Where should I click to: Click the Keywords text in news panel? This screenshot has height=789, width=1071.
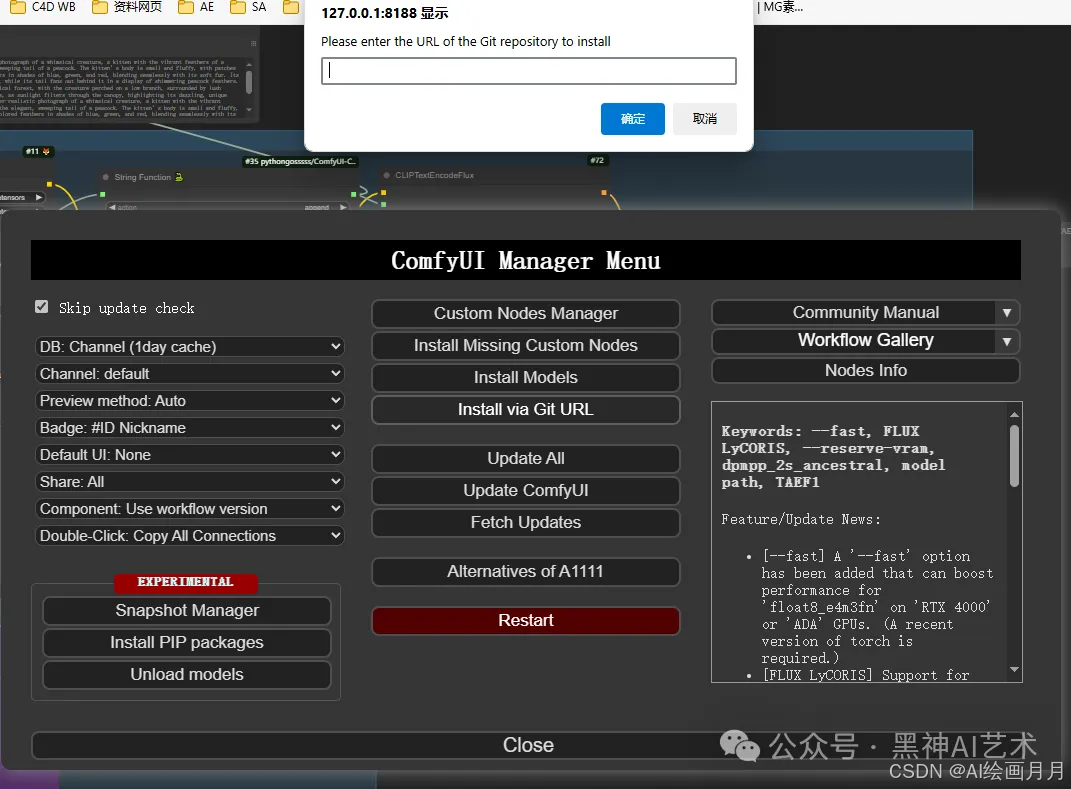tap(833, 456)
